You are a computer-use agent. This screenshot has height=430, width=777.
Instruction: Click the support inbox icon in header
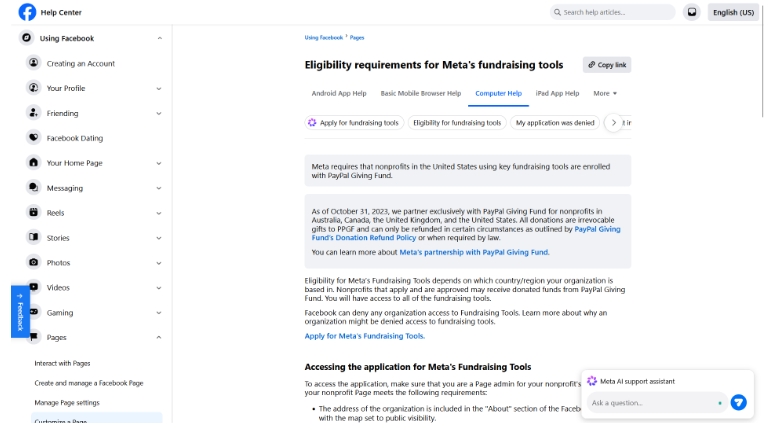[x=692, y=12]
